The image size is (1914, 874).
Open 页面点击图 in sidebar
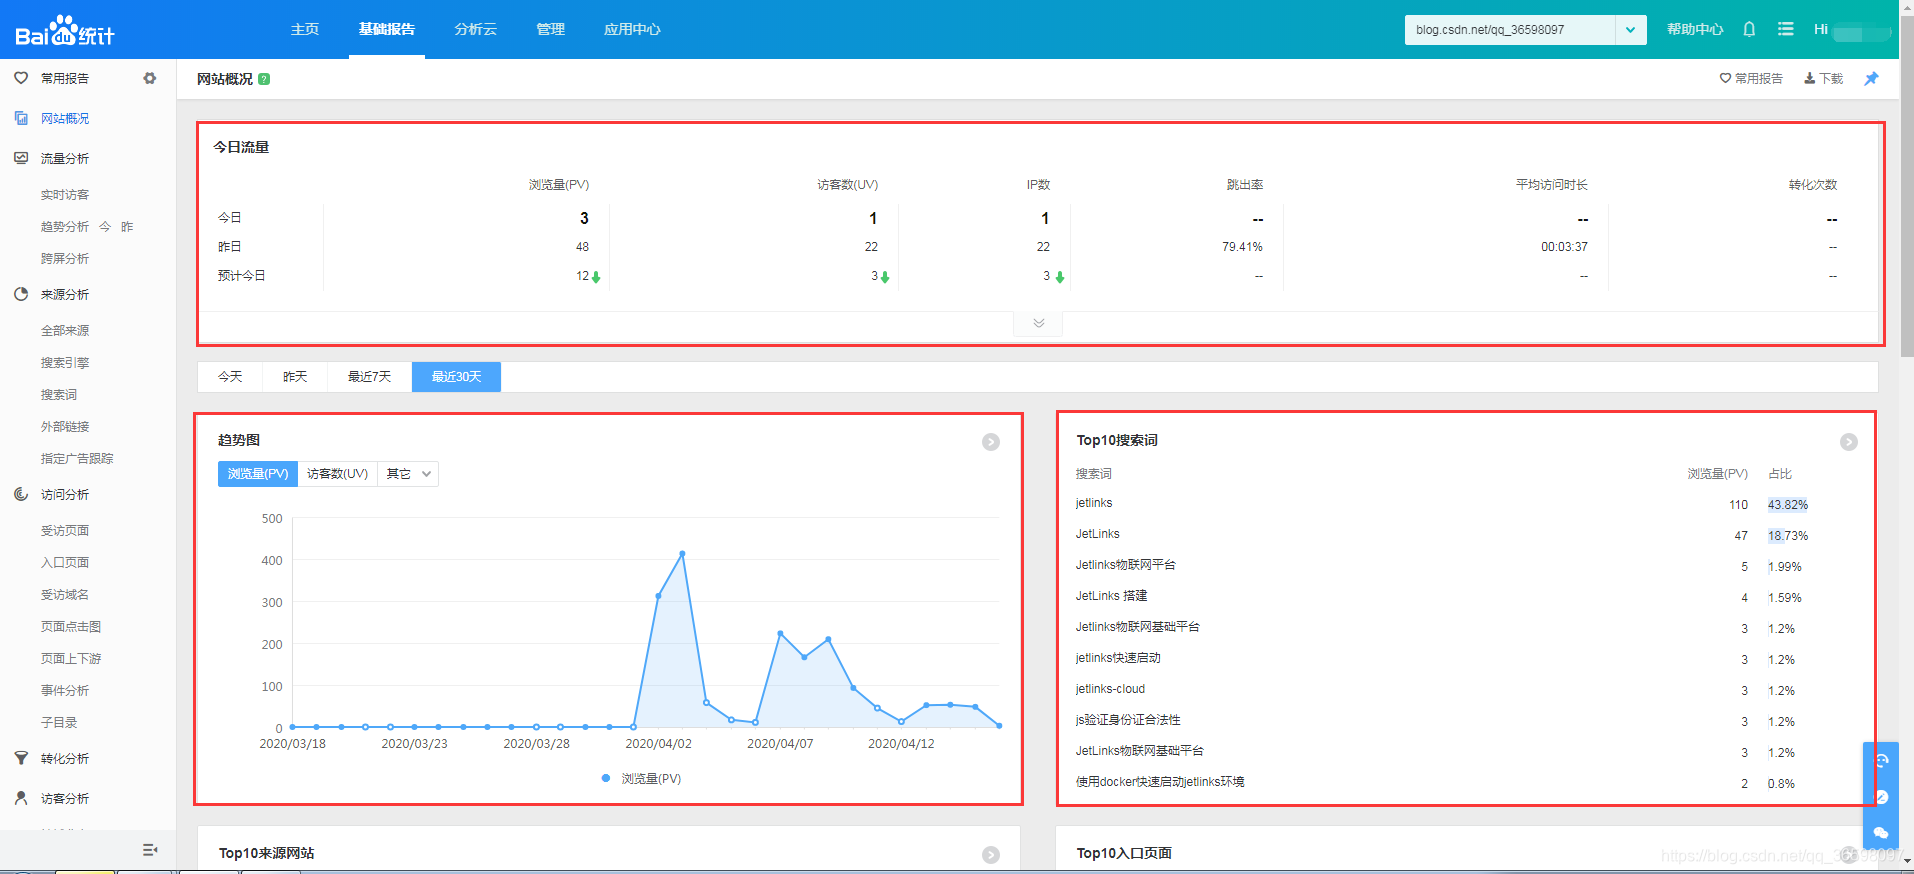pyautogui.click(x=71, y=627)
